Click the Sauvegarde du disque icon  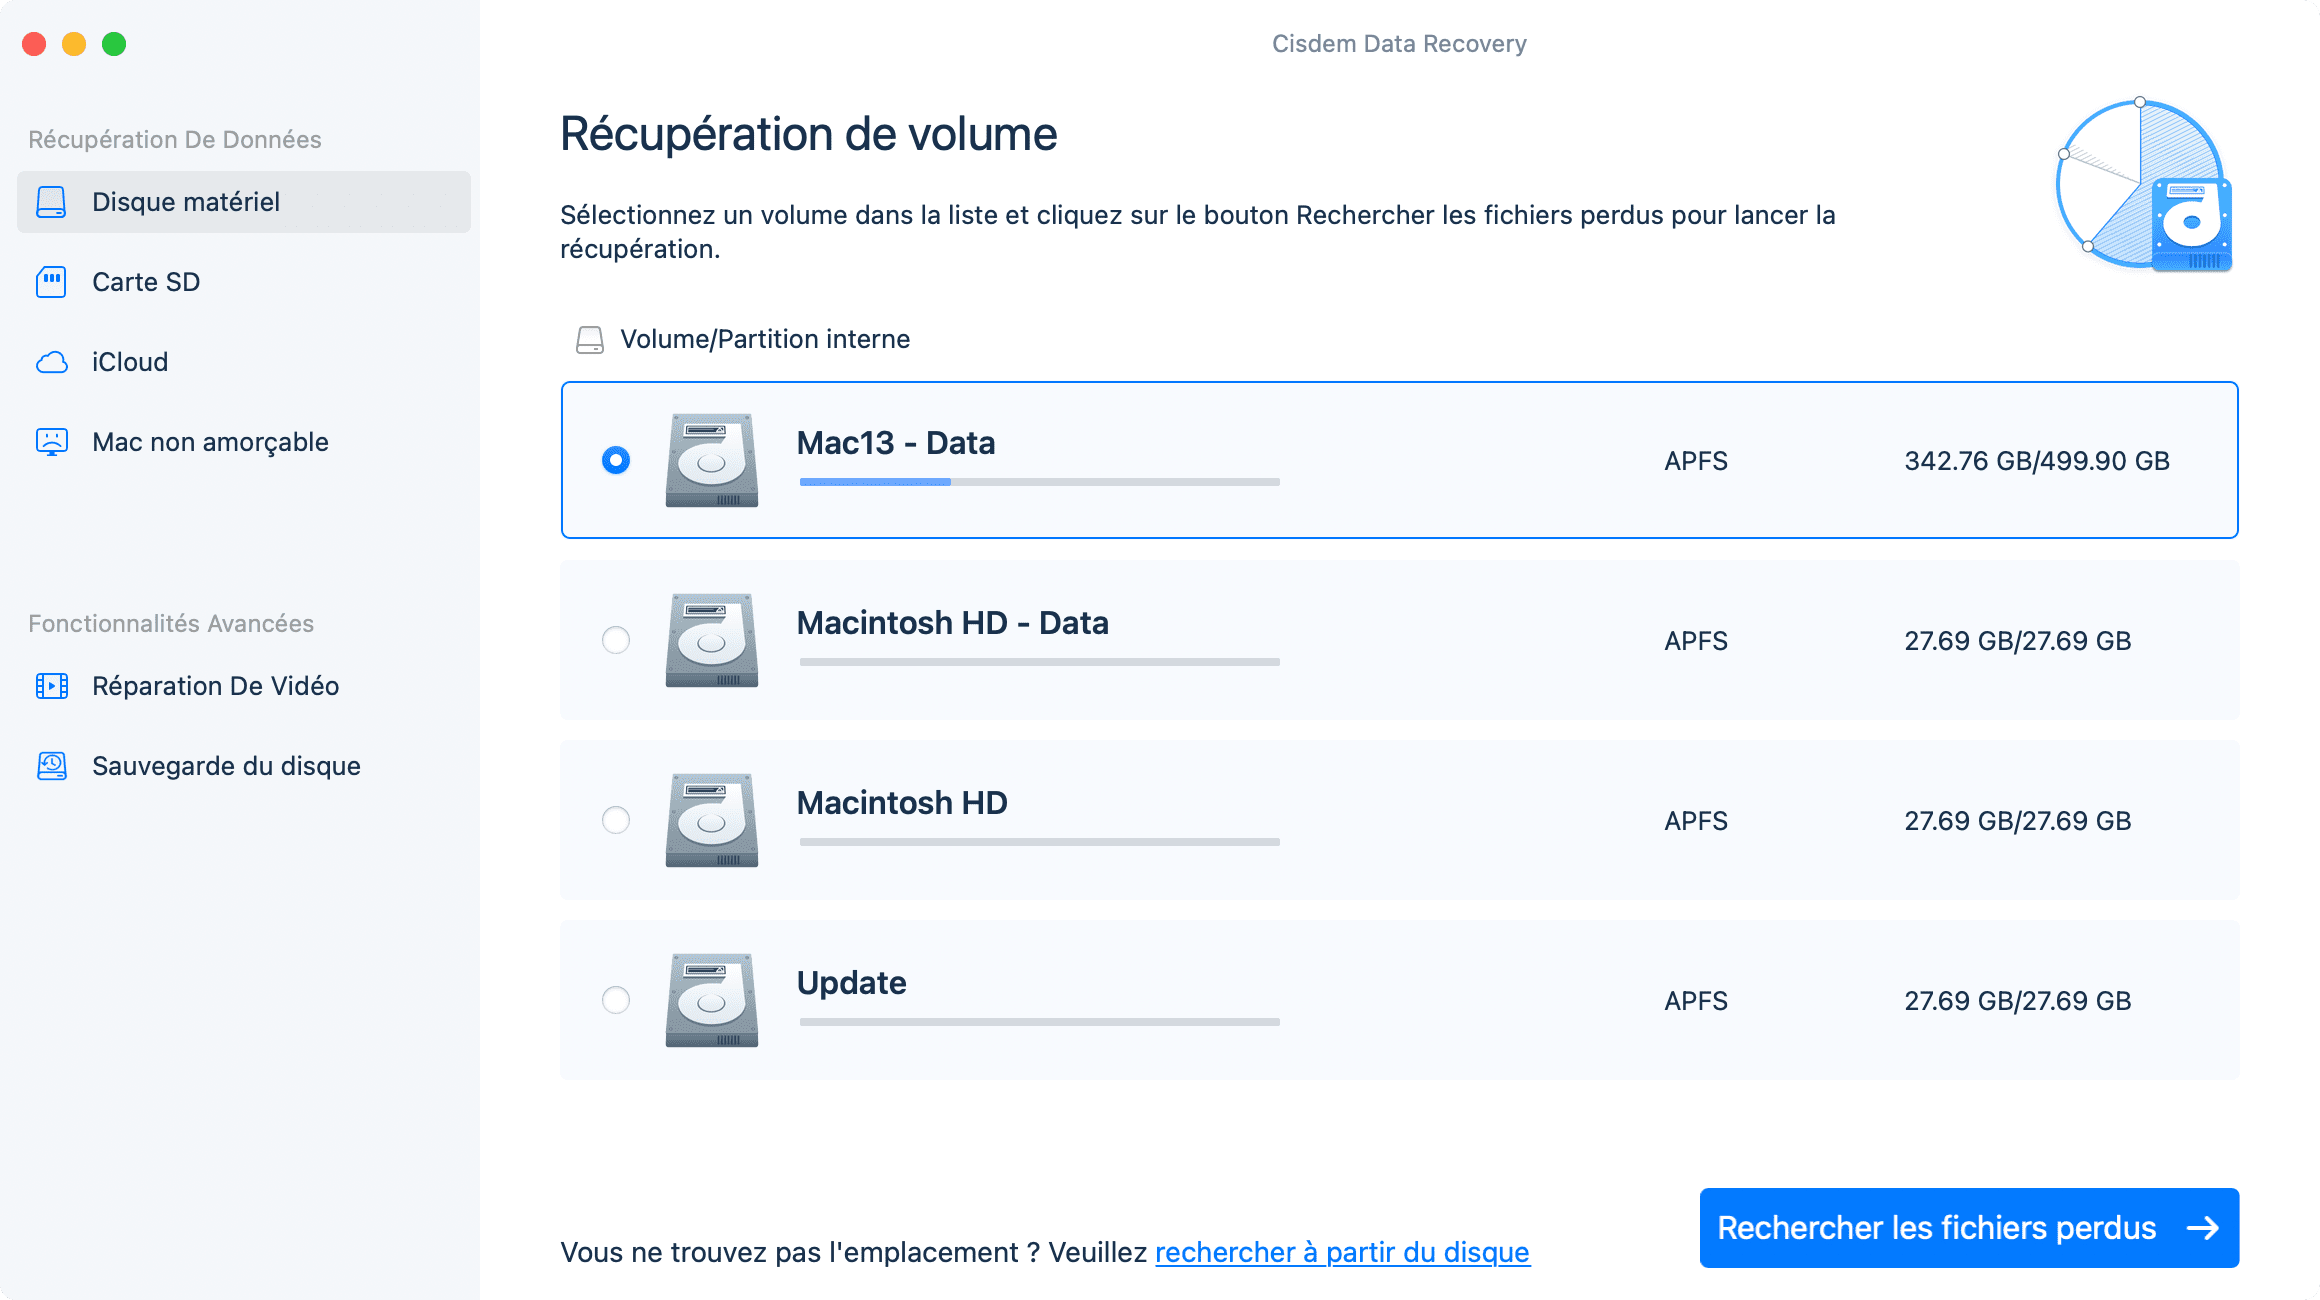51,766
